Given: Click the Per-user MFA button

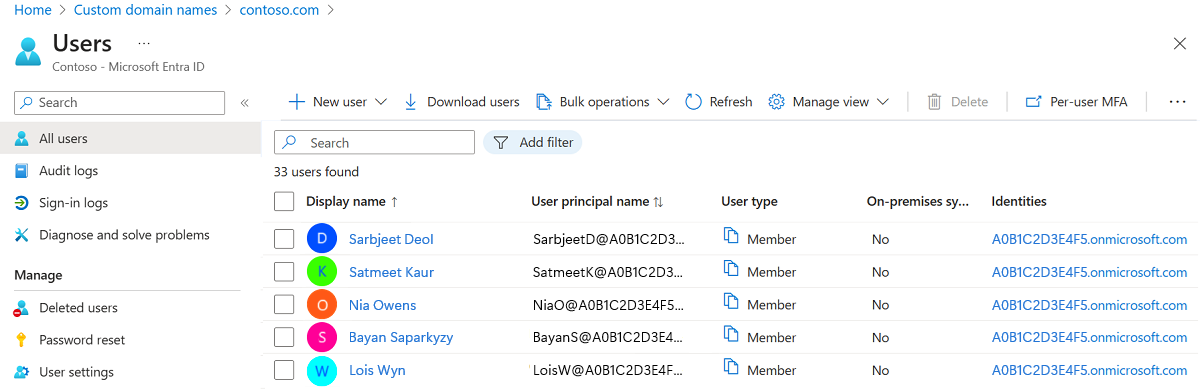Looking at the screenshot, I should [x=1076, y=102].
